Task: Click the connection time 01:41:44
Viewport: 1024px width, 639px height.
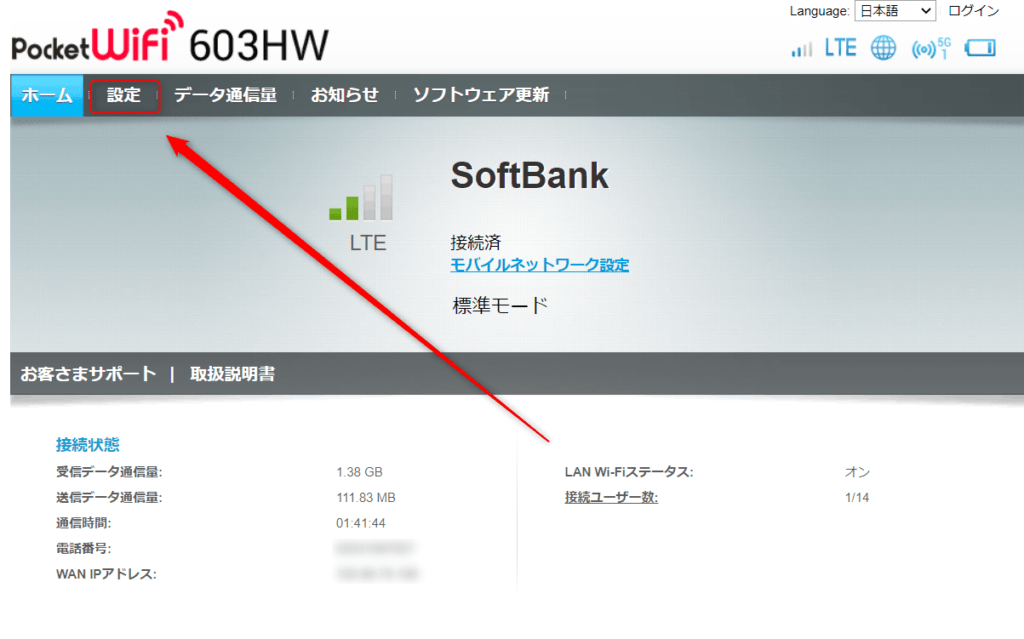Action: tap(360, 523)
